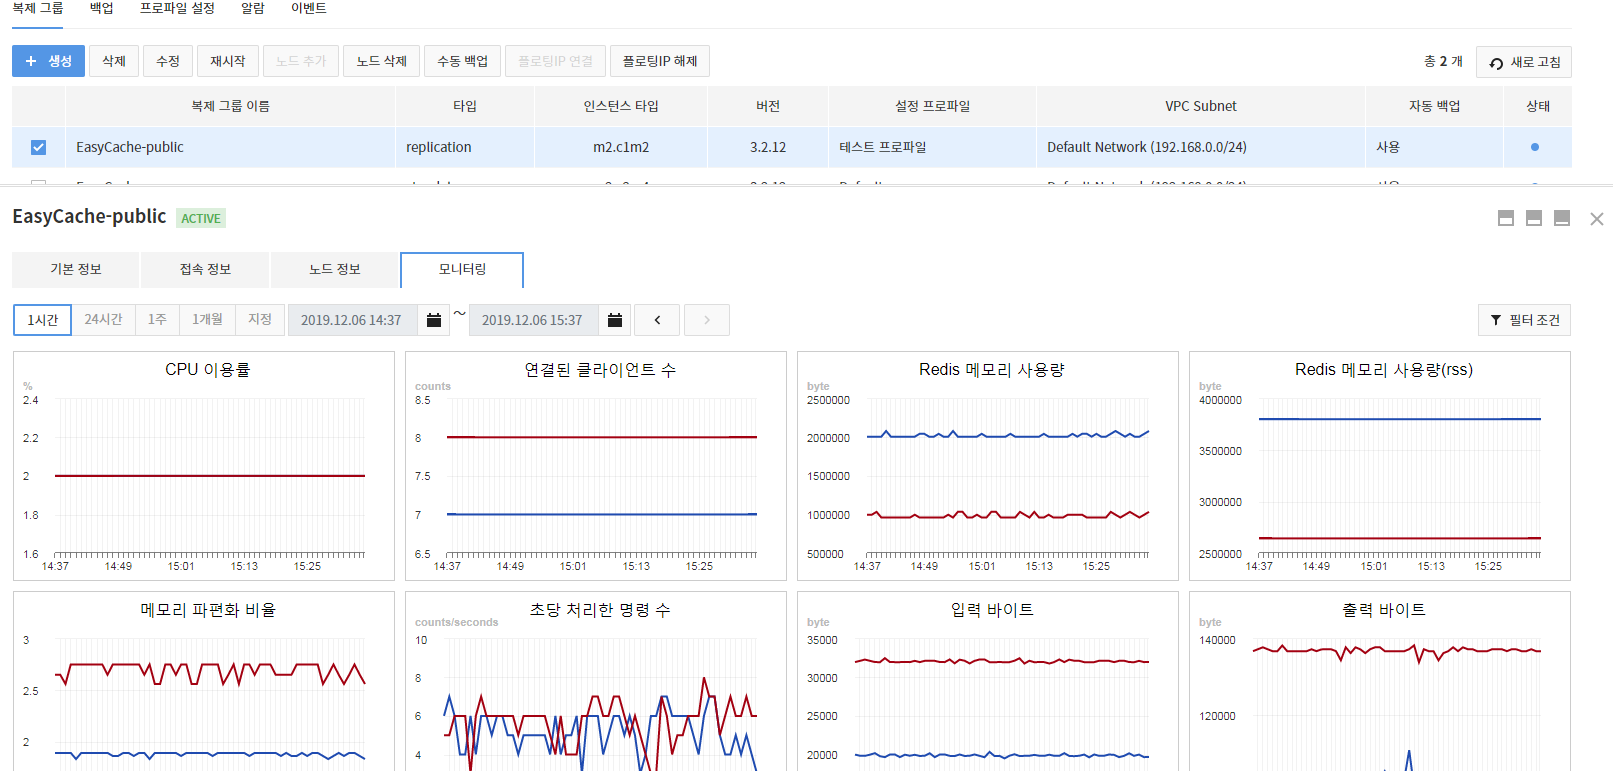Open the 알람 top tab
Image resolution: width=1613 pixels, height=771 pixels.
tap(253, 8)
